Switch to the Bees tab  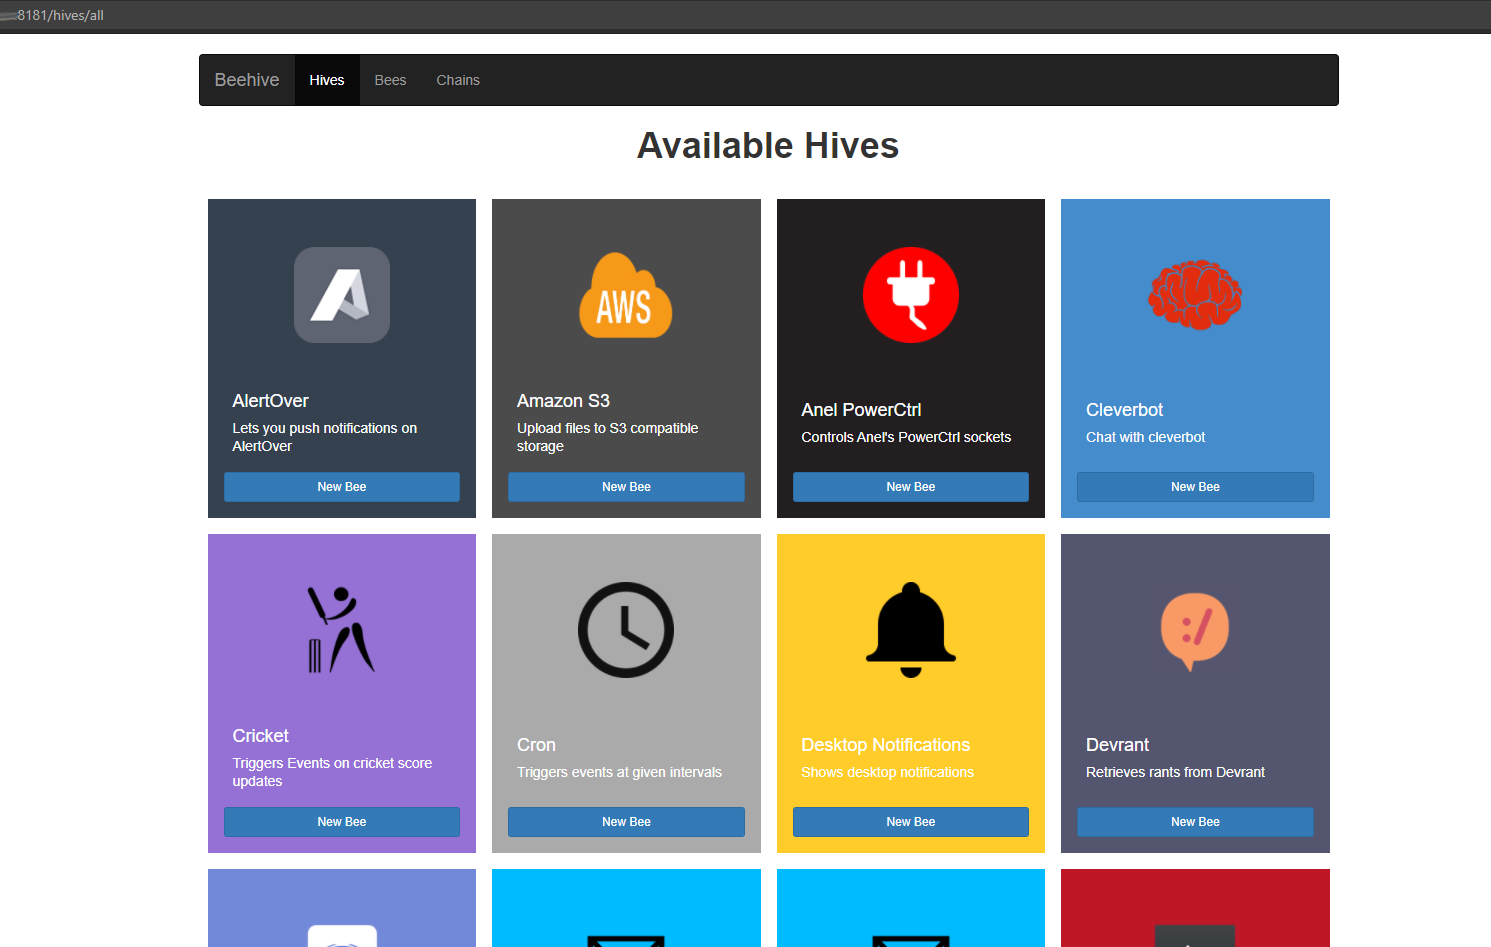tap(390, 80)
